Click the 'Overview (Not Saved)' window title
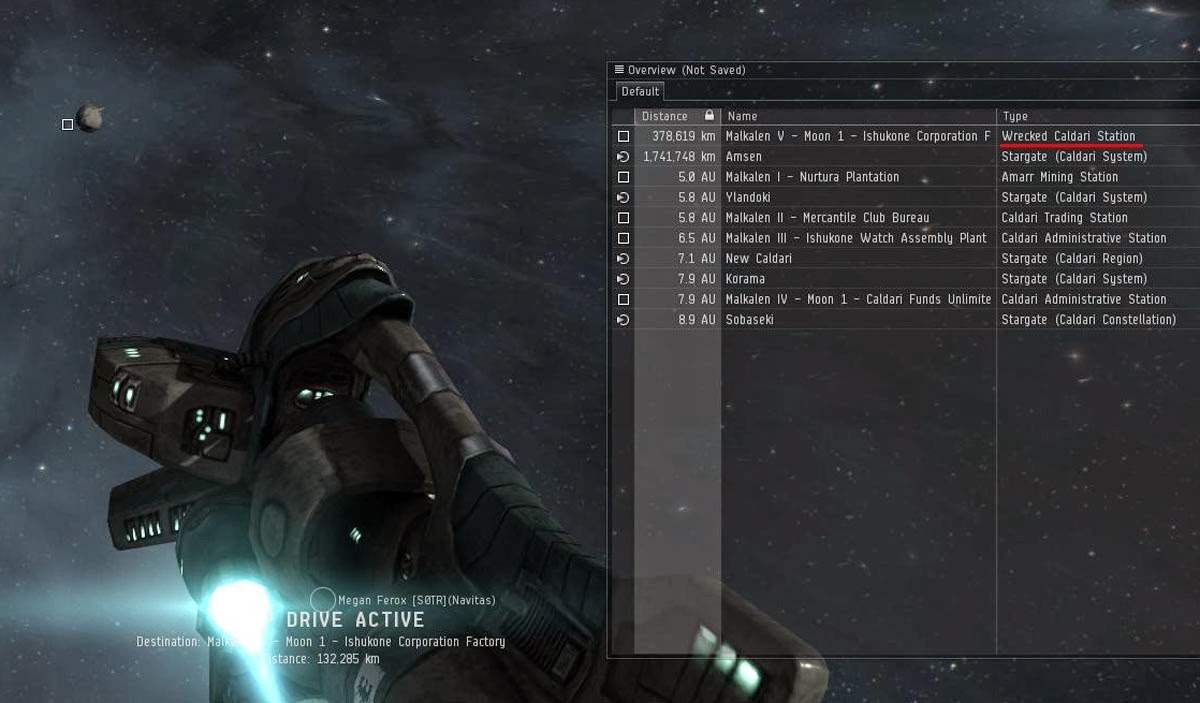This screenshot has width=1200, height=703. point(686,70)
